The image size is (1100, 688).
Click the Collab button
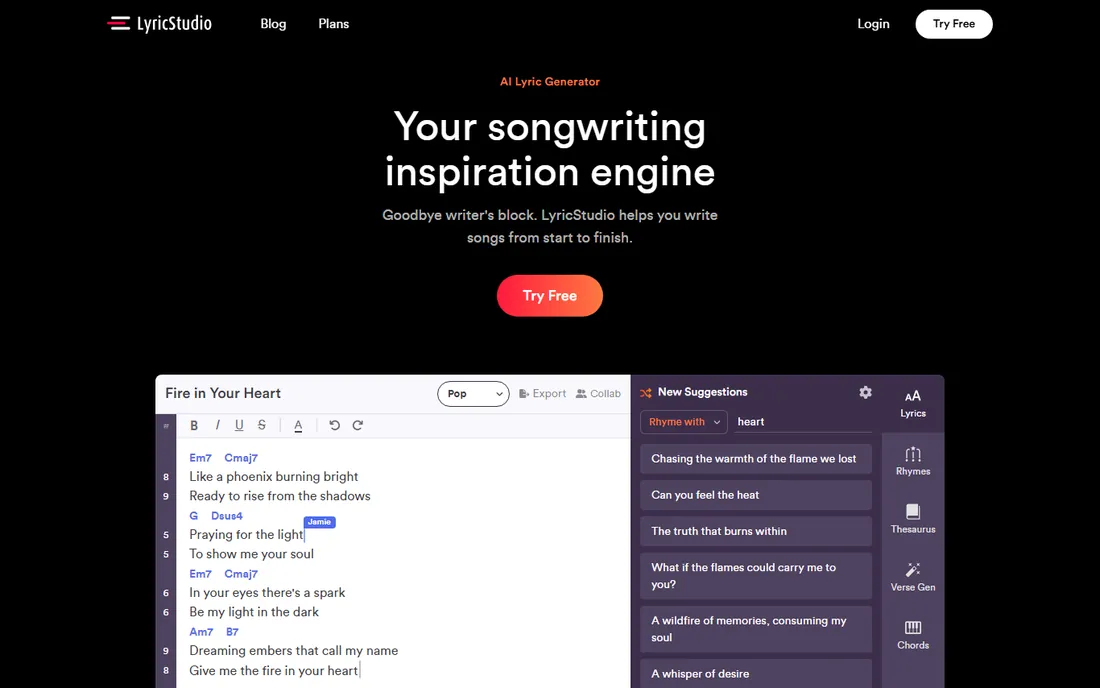(x=598, y=393)
